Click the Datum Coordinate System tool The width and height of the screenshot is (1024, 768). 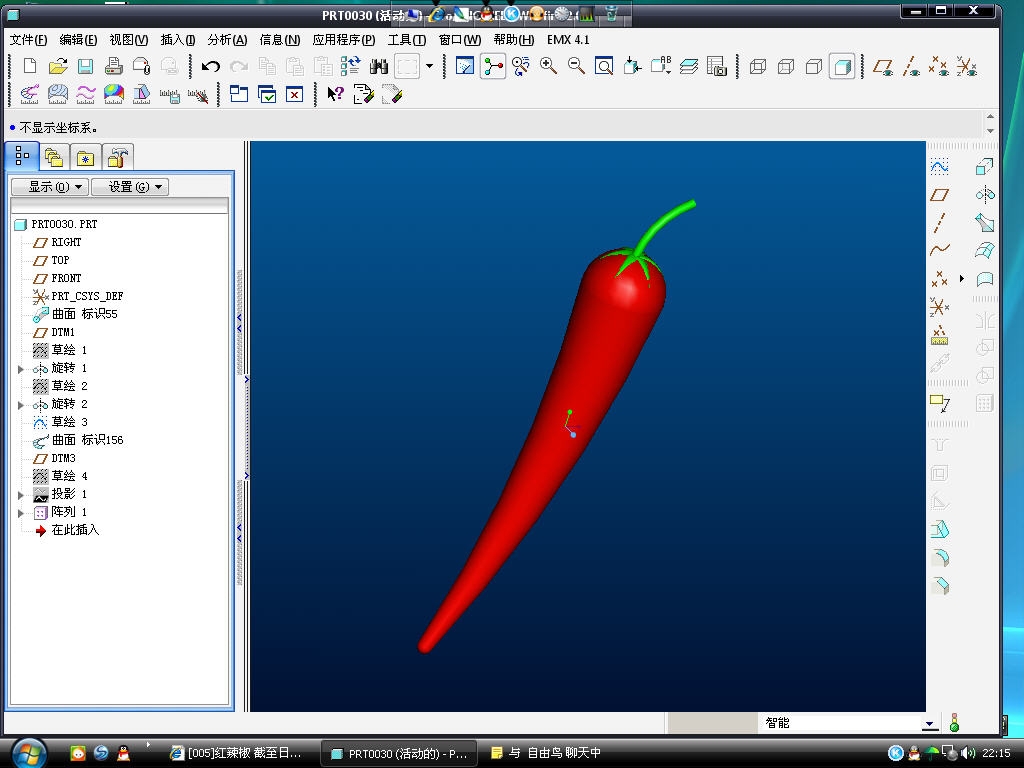[x=939, y=307]
